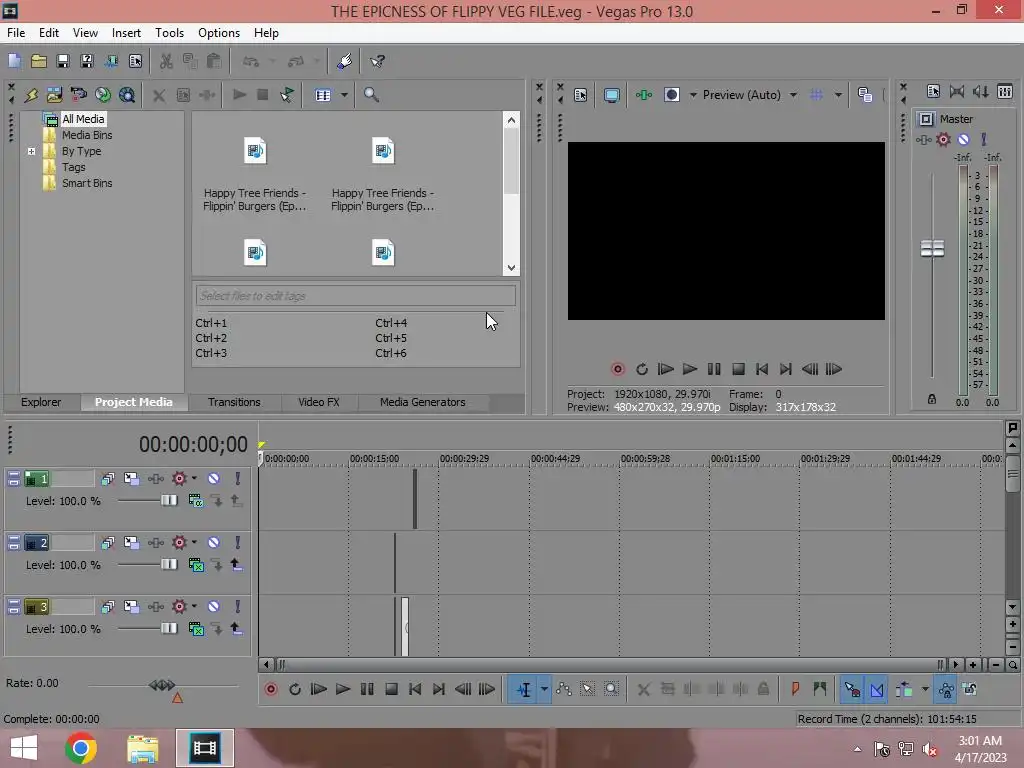Open Auto Ripple dropdown arrow
Screen dimensions: 1024x768
[x=925, y=689]
